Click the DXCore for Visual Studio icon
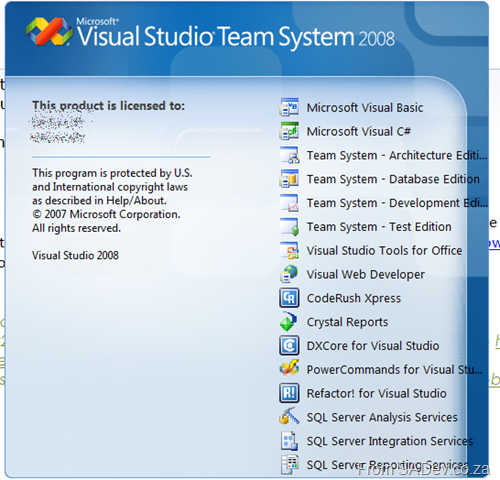500x480 pixels. (289, 345)
